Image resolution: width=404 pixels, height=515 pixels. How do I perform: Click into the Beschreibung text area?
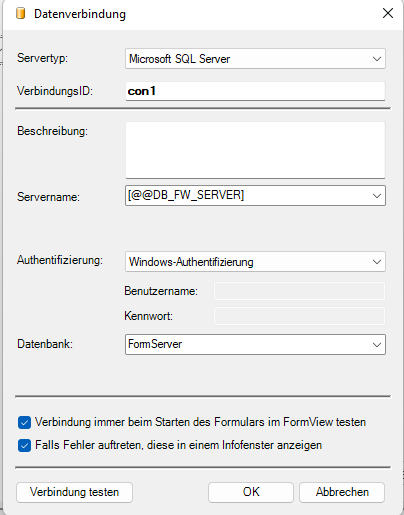click(255, 150)
